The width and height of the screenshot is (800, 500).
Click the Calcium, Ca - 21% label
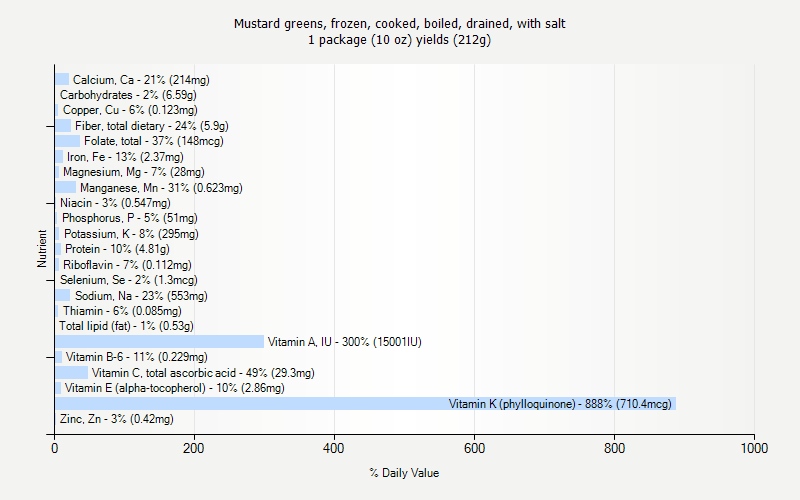click(141, 80)
